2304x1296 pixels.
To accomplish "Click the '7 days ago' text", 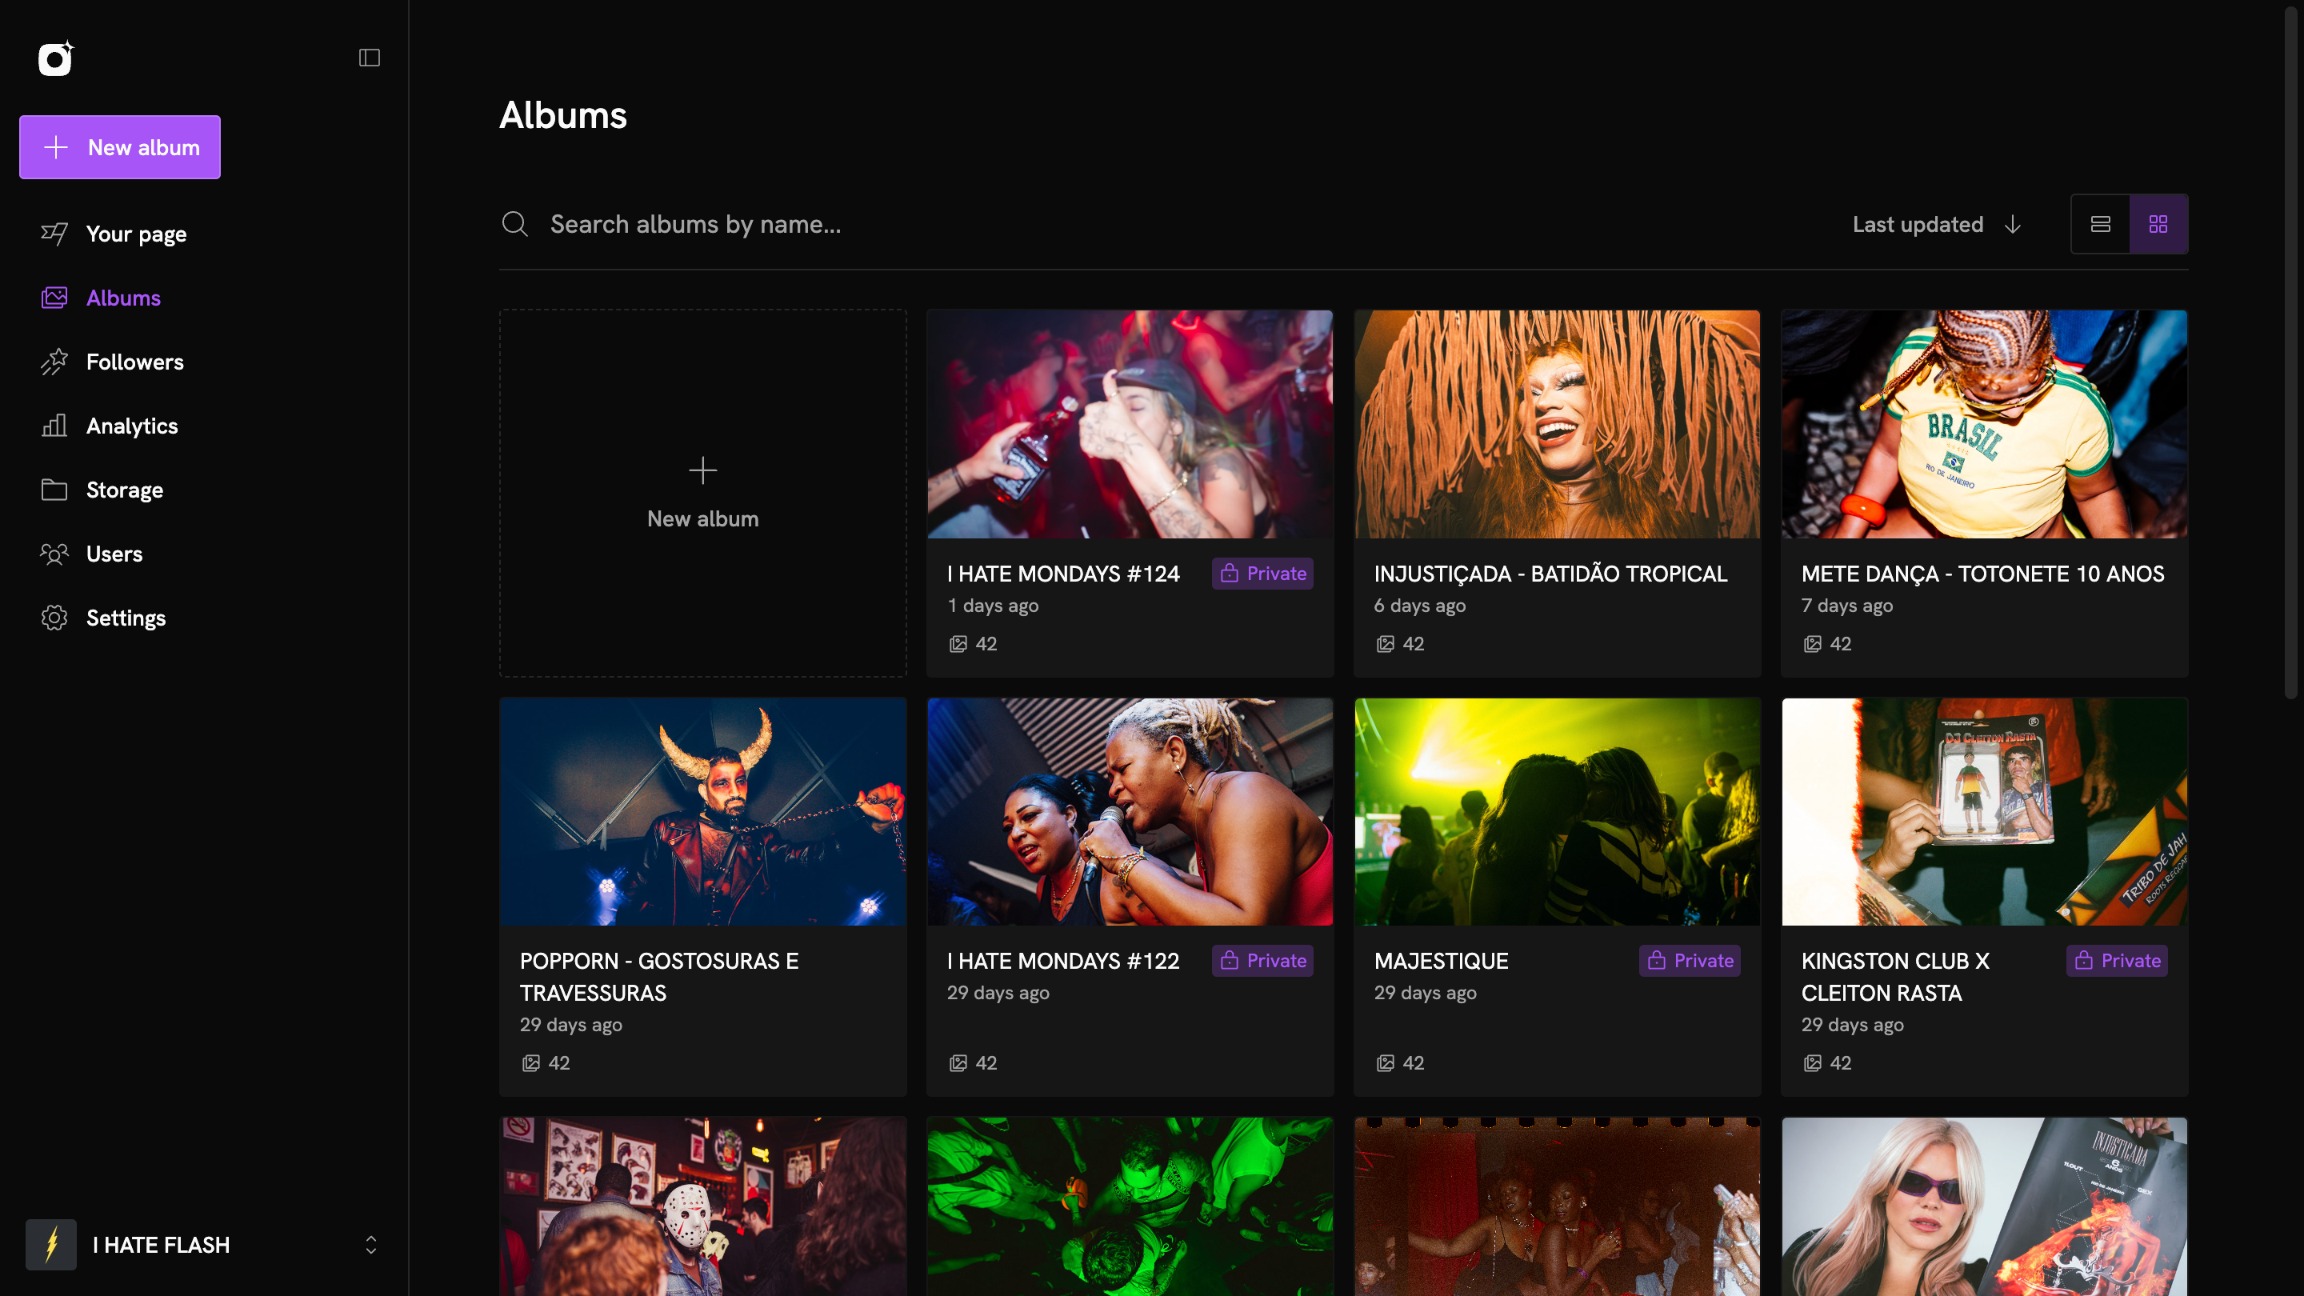I will (1847, 606).
